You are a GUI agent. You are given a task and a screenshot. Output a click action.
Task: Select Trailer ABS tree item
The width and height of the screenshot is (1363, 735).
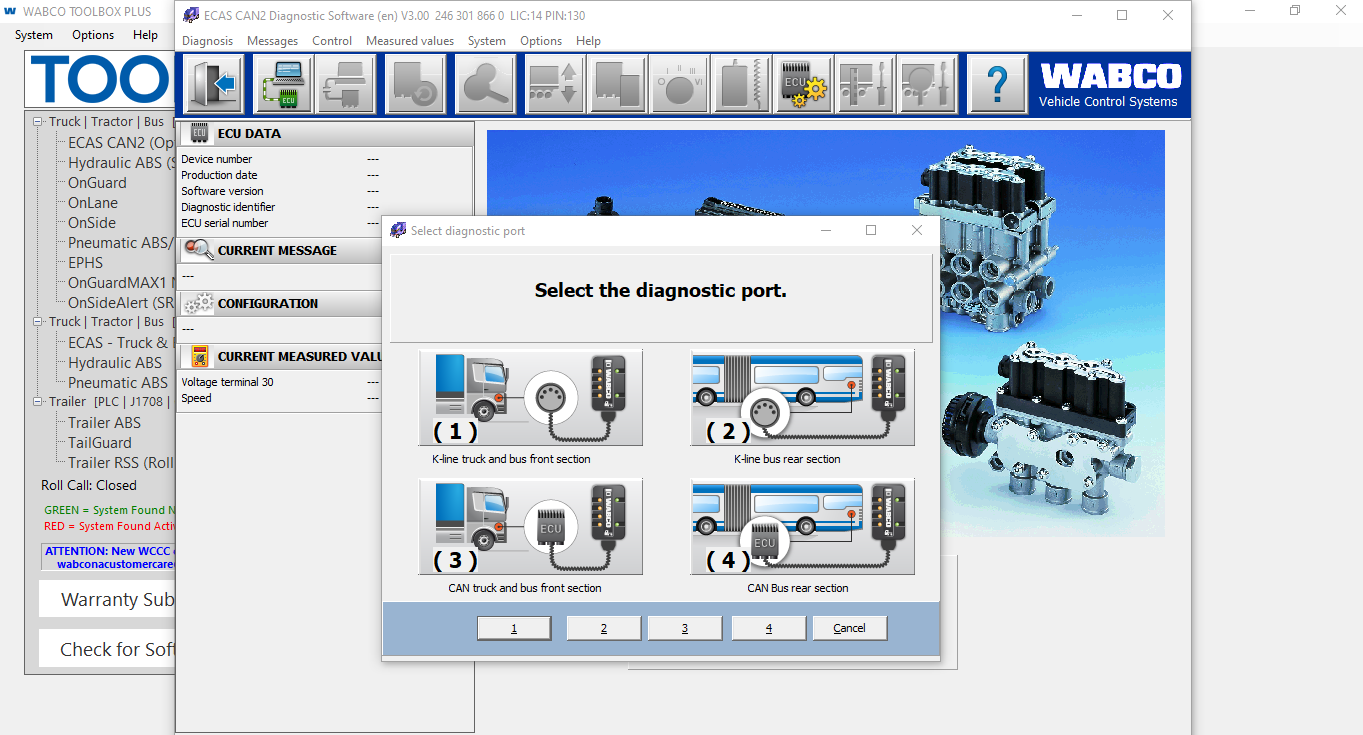pos(104,423)
